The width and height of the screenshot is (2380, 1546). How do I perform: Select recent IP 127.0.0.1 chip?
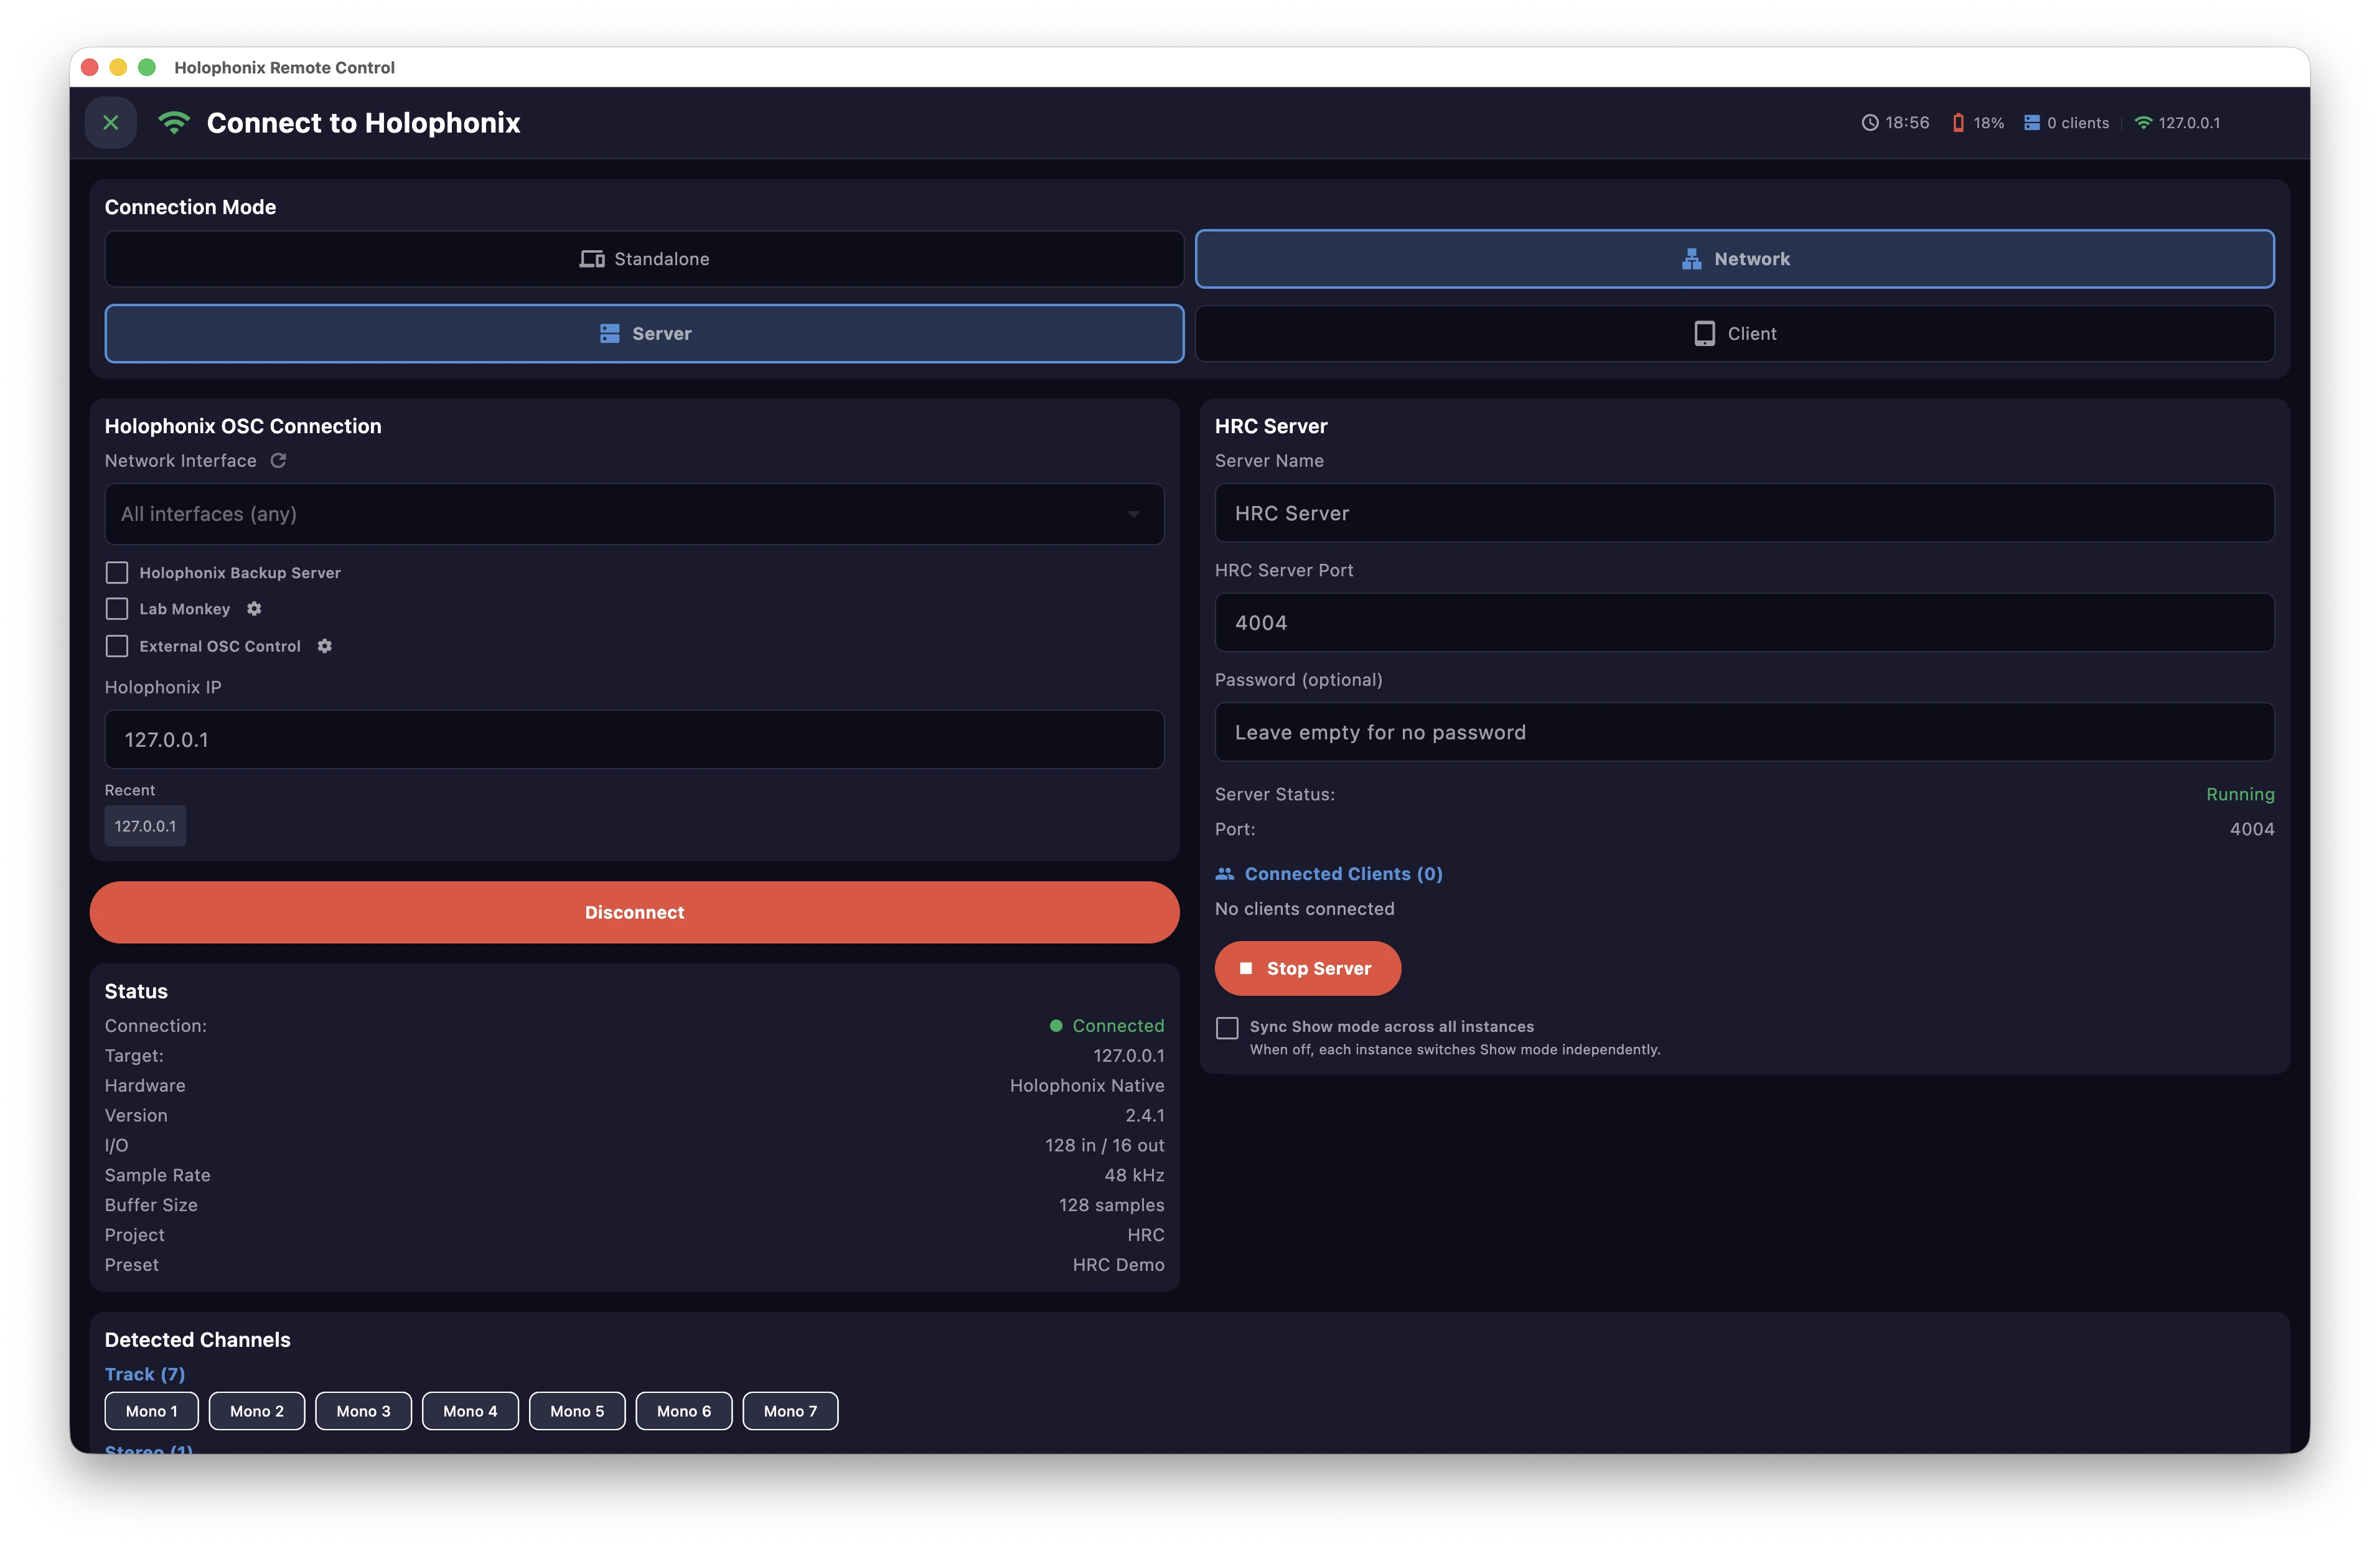pos(145,826)
